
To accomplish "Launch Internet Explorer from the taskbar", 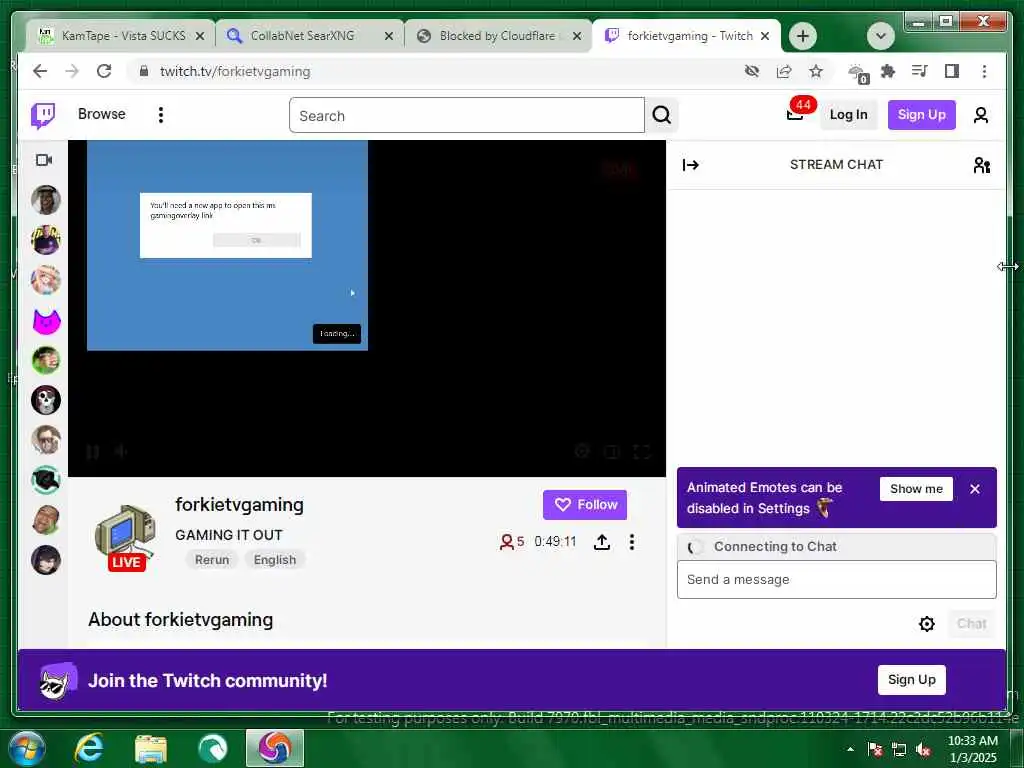I will (x=88, y=748).
